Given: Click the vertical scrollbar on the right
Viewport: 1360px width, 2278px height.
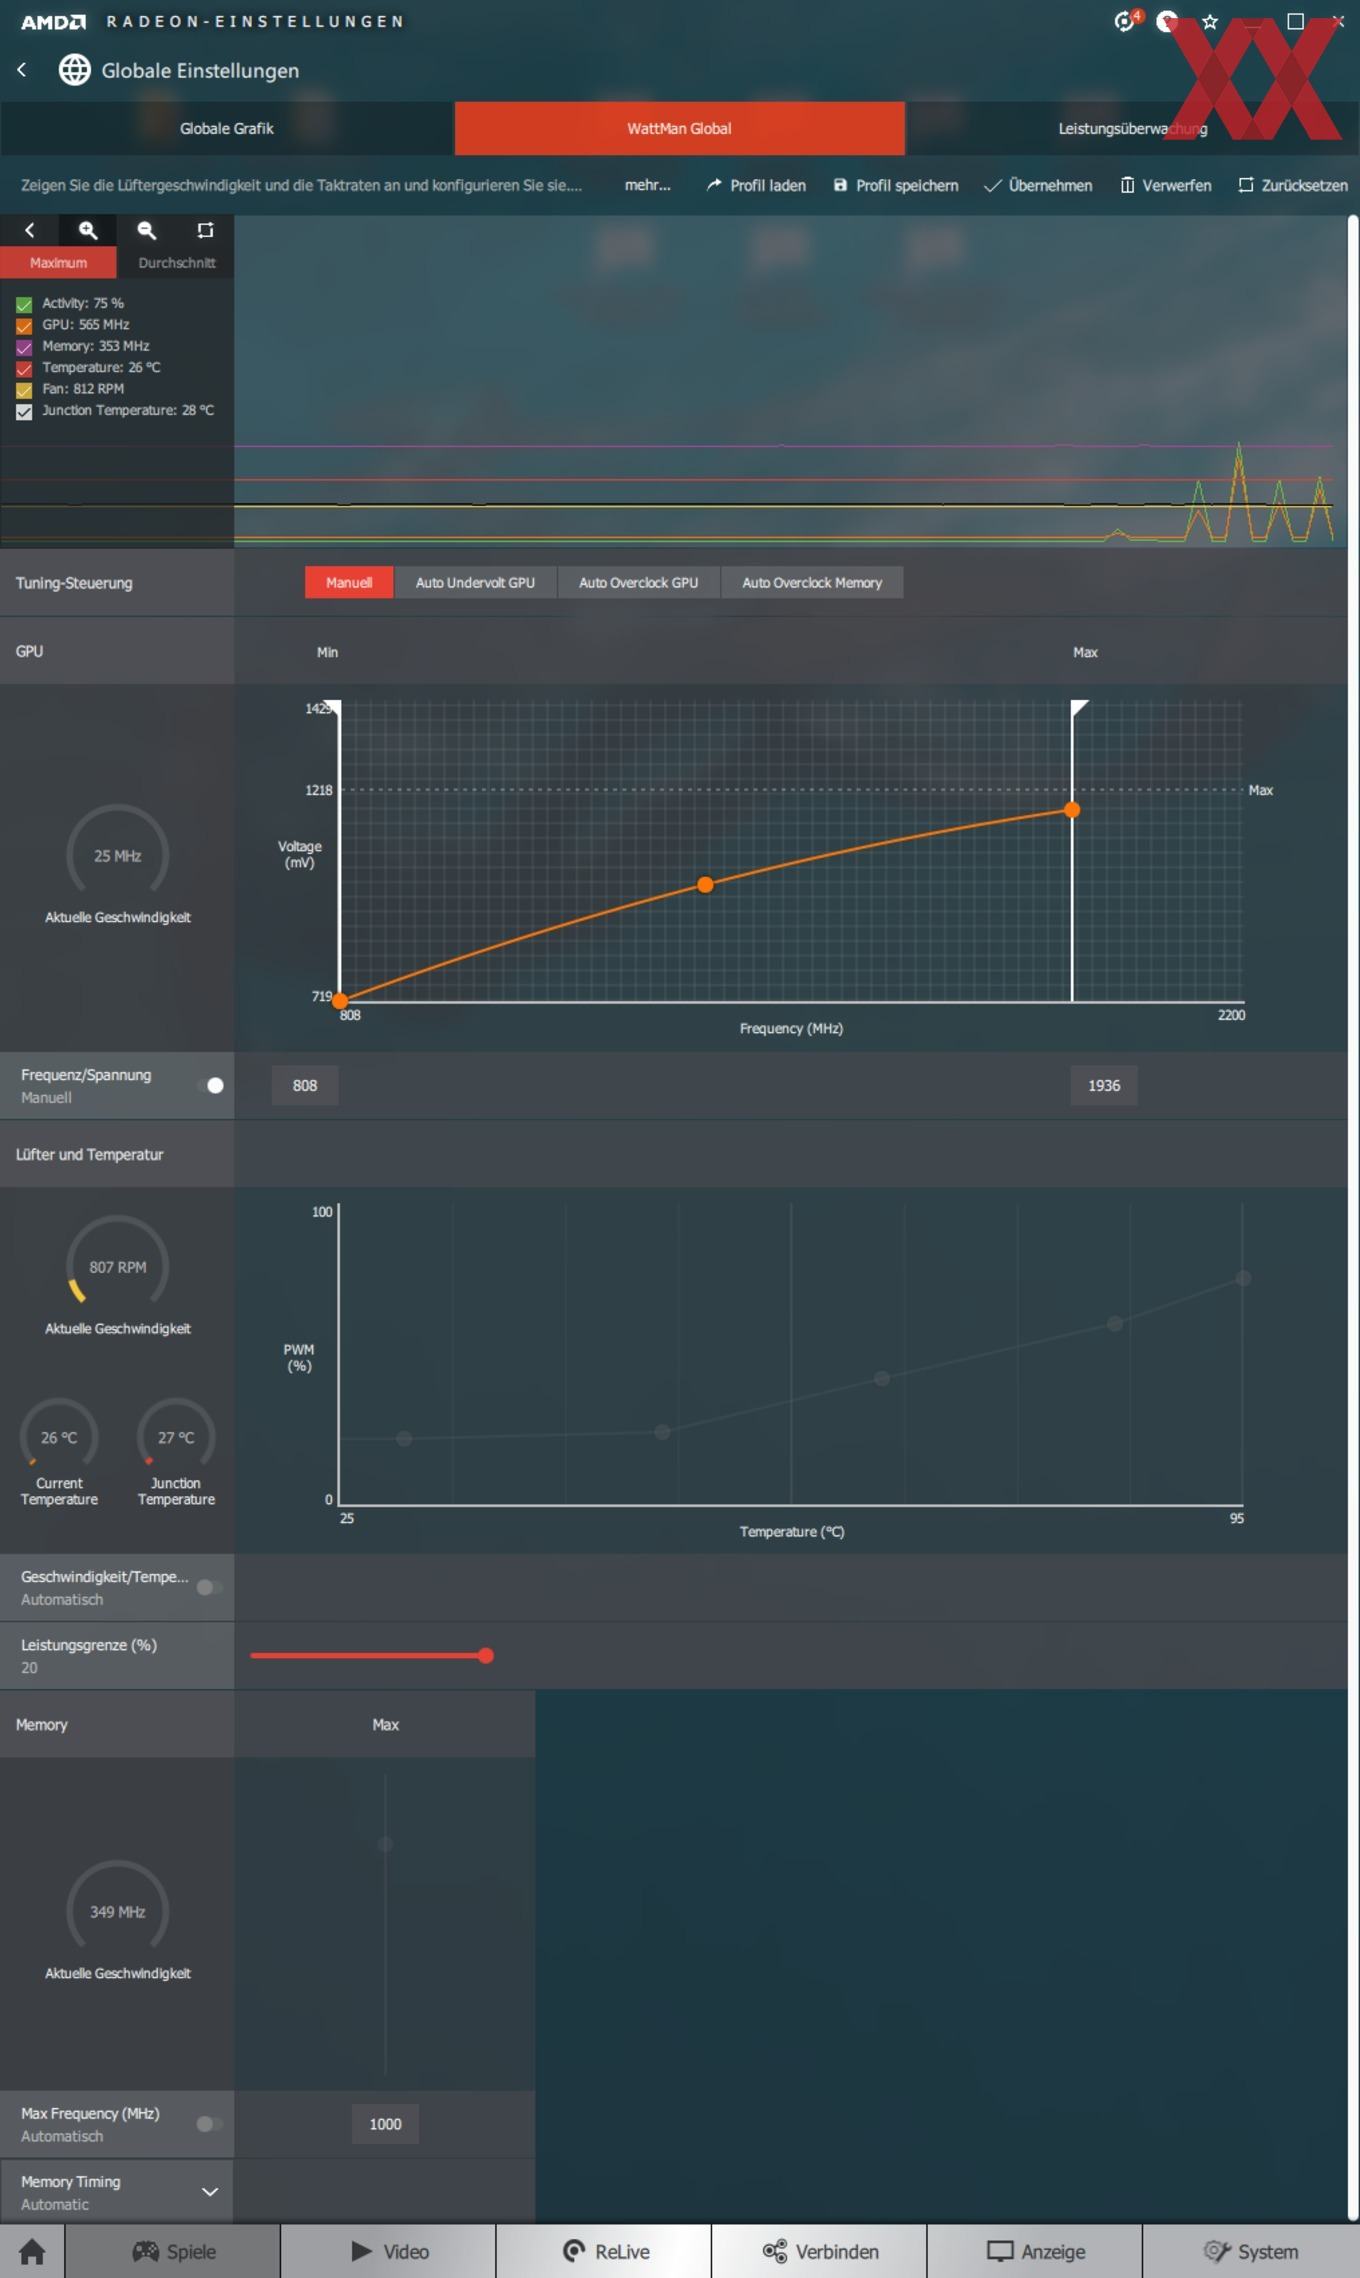Looking at the screenshot, I should tap(1353, 1216).
